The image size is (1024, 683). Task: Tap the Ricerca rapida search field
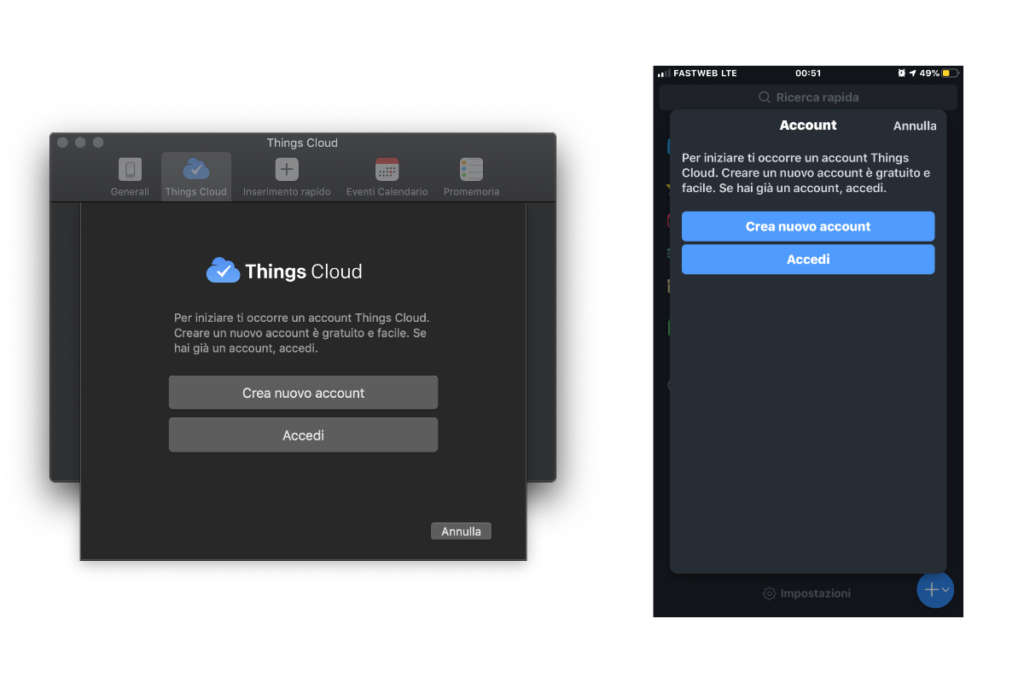pyautogui.click(x=808, y=97)
